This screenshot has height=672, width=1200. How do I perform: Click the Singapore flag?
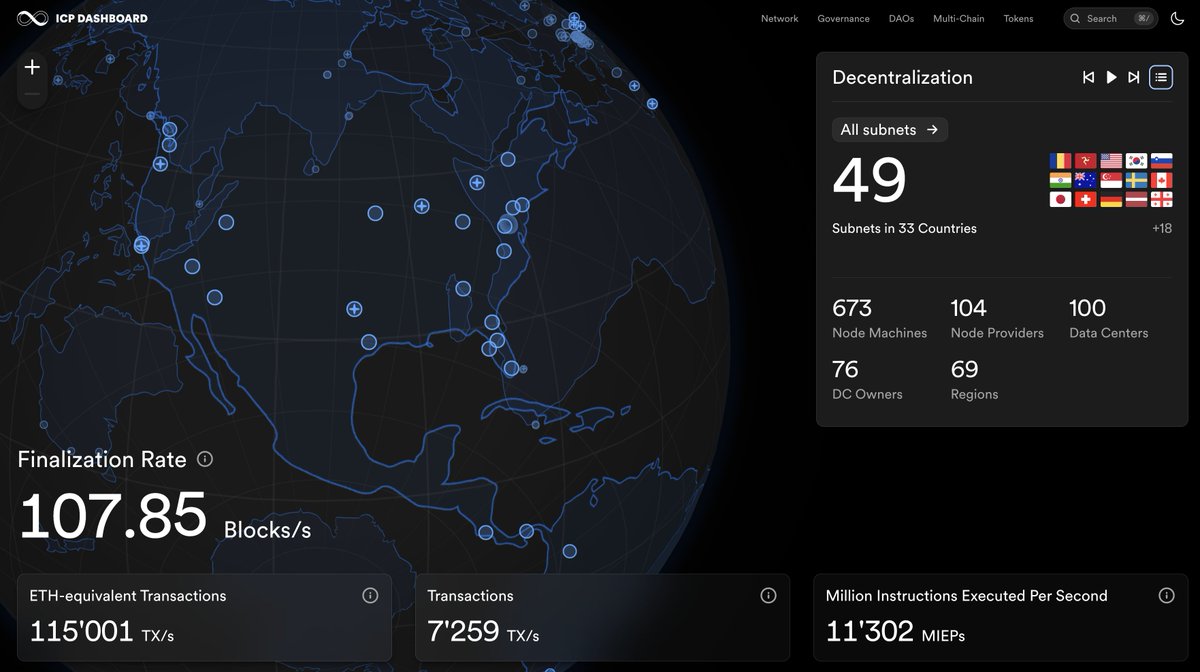(x=1111, y=180)
